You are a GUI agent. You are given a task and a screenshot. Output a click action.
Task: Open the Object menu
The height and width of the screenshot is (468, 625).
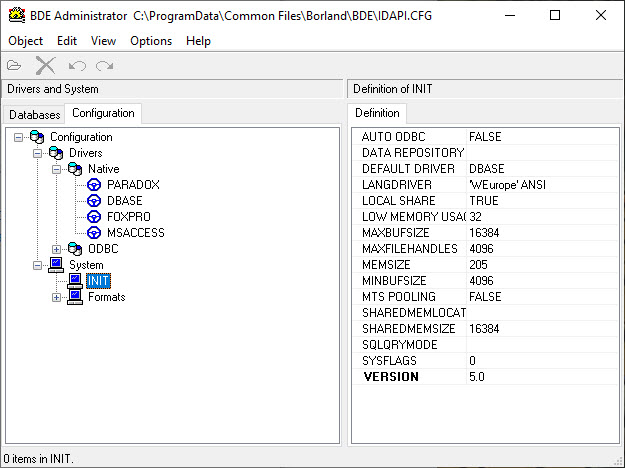click(x=25, y=41)
